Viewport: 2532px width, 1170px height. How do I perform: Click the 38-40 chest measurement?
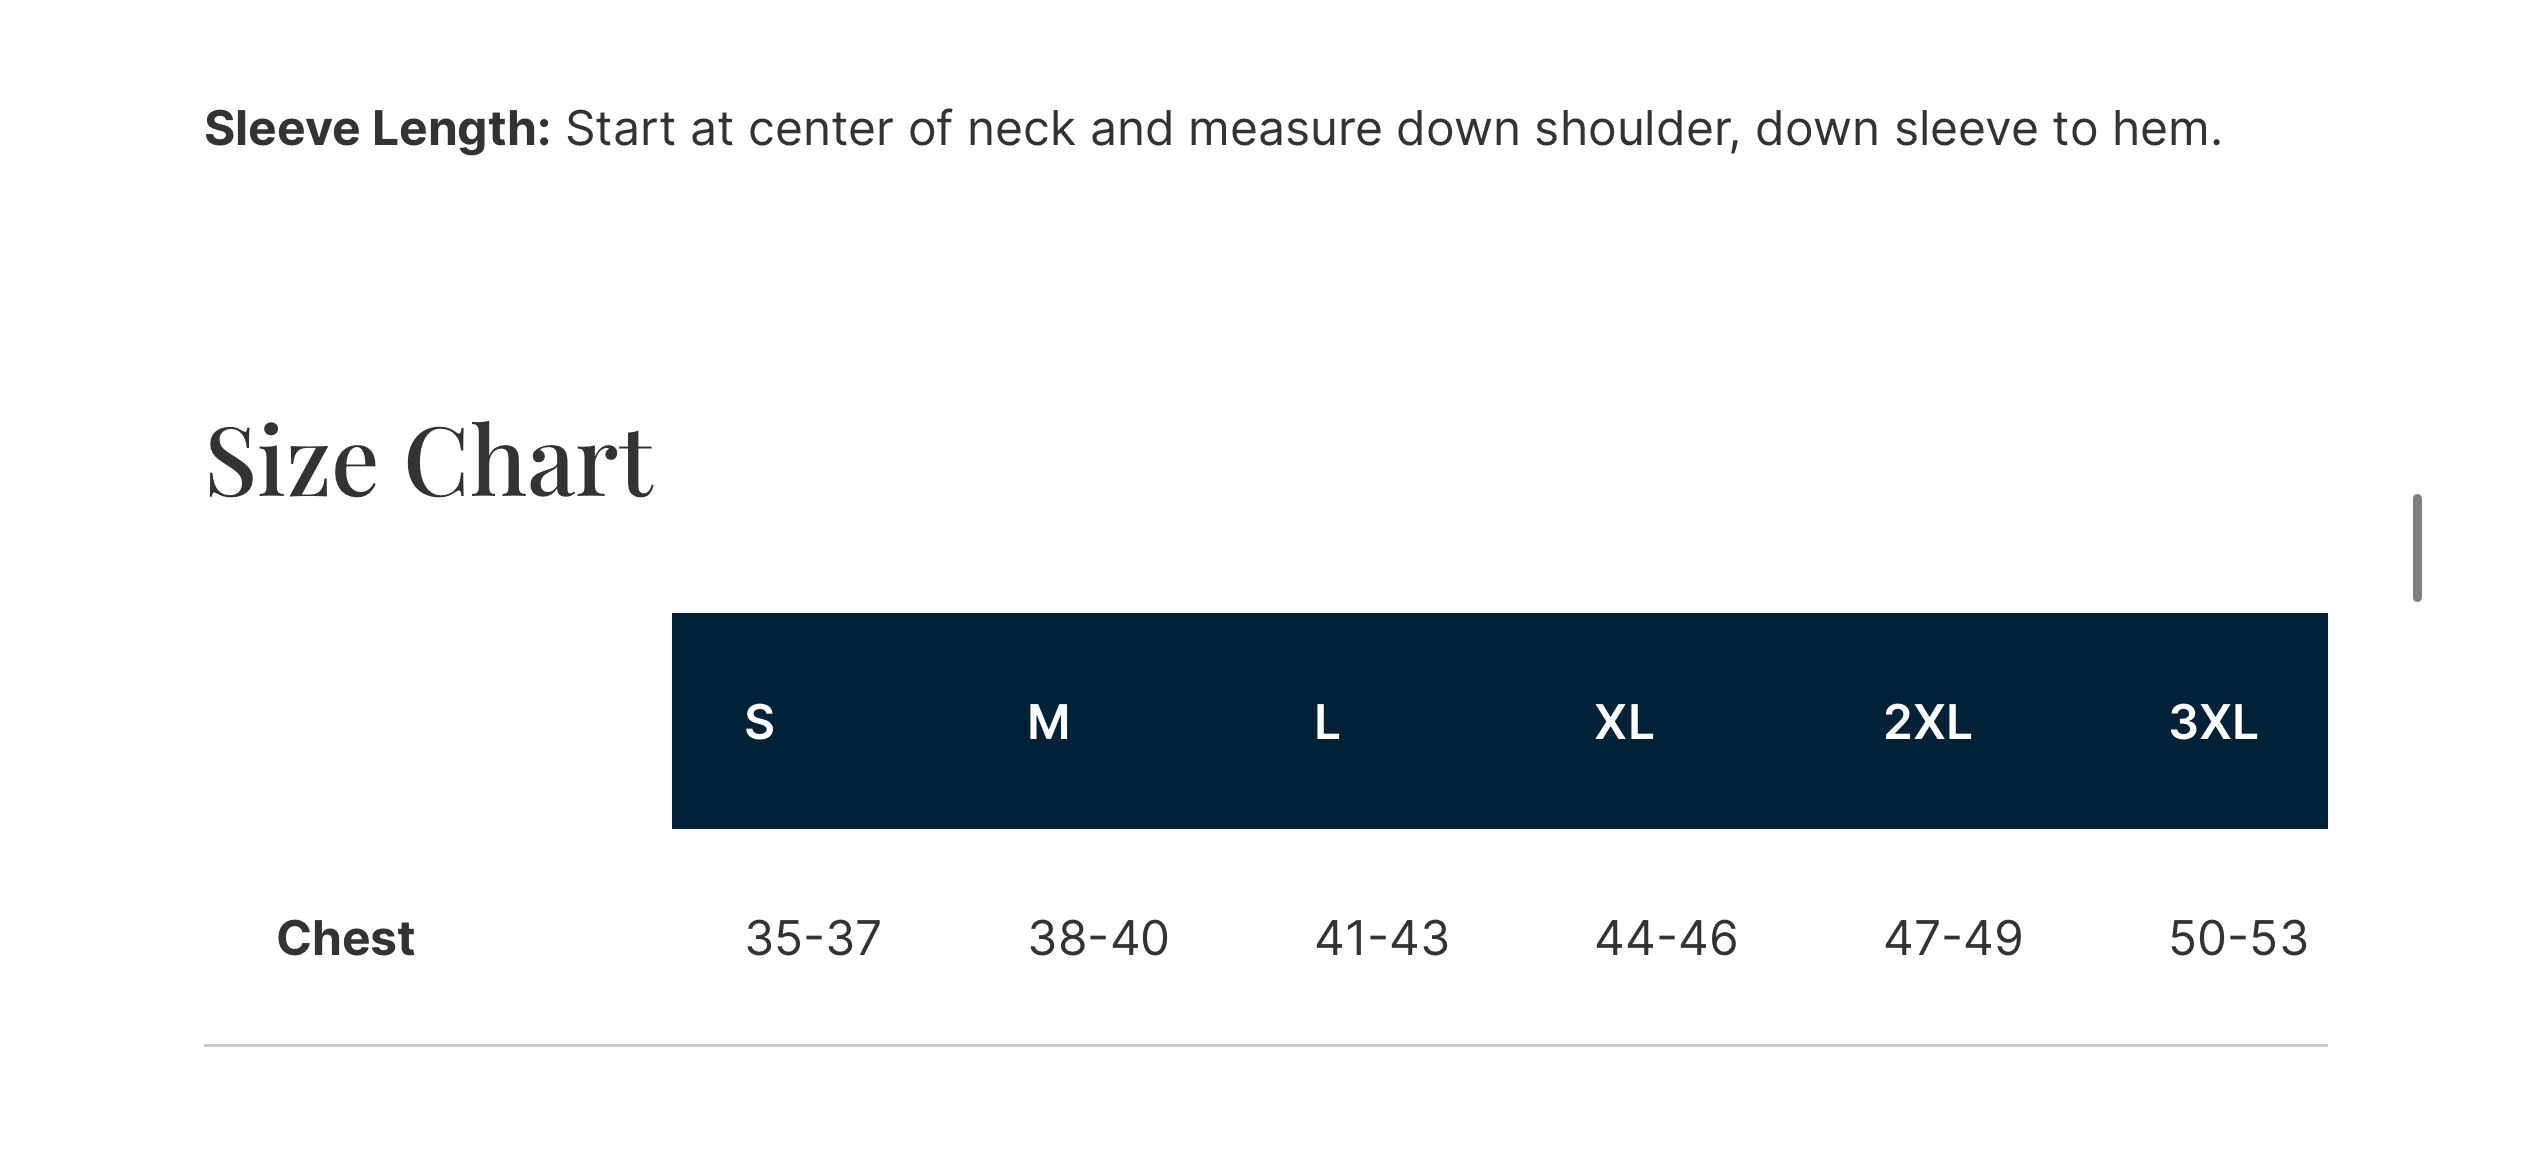click(1098, 938)
